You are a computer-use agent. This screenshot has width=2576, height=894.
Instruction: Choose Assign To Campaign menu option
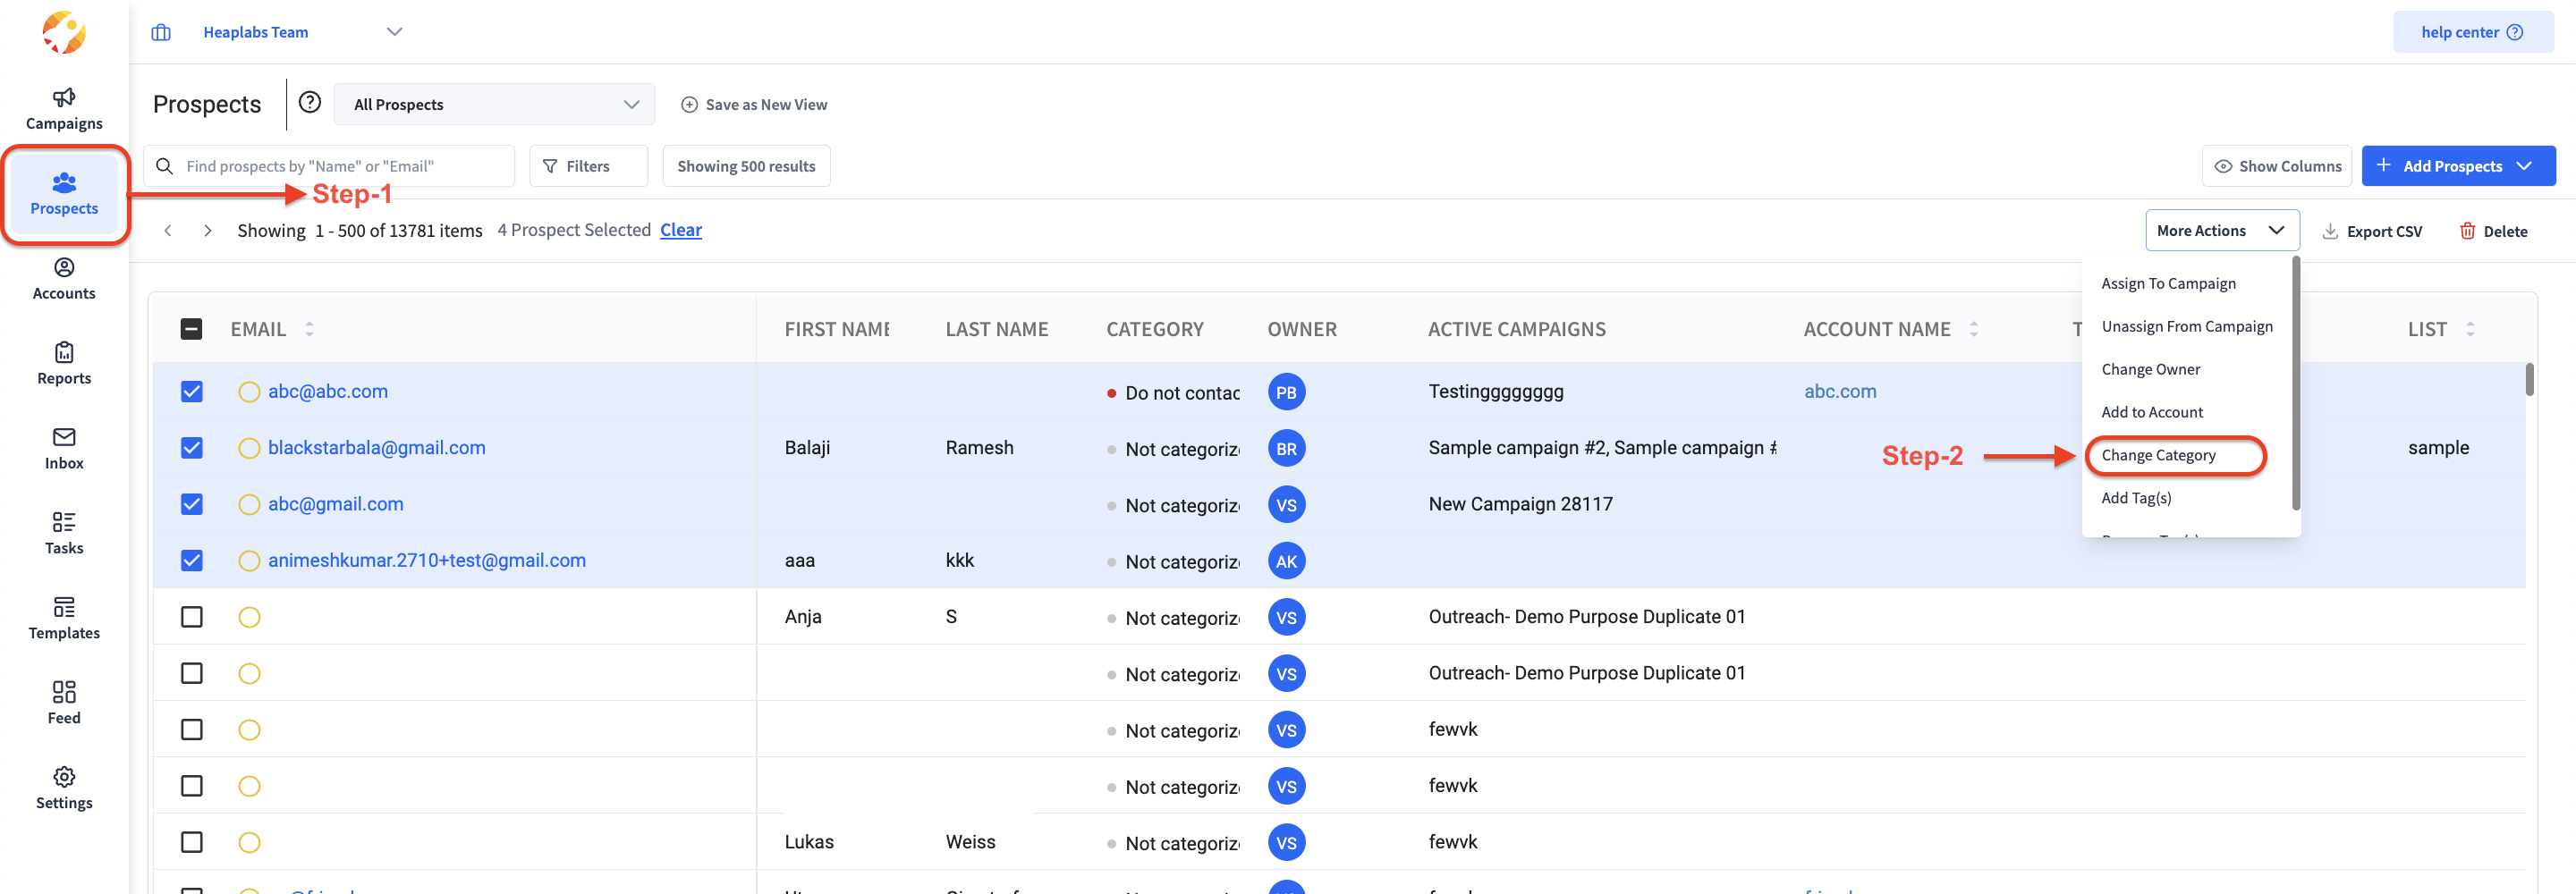[2168, 284]
